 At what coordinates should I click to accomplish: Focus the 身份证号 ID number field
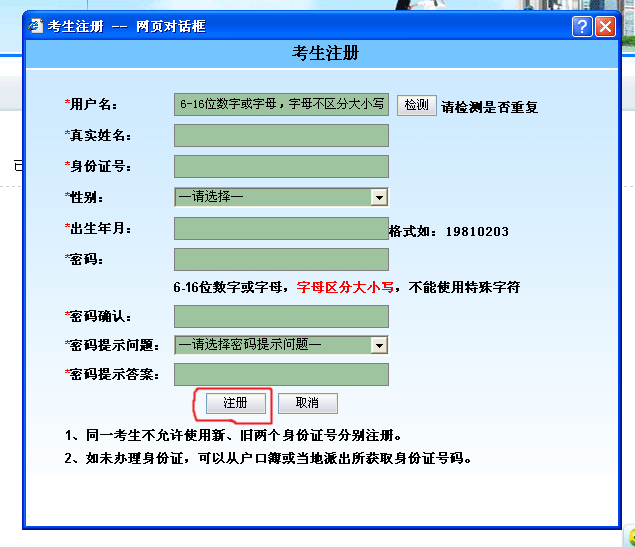pos(281,166)
